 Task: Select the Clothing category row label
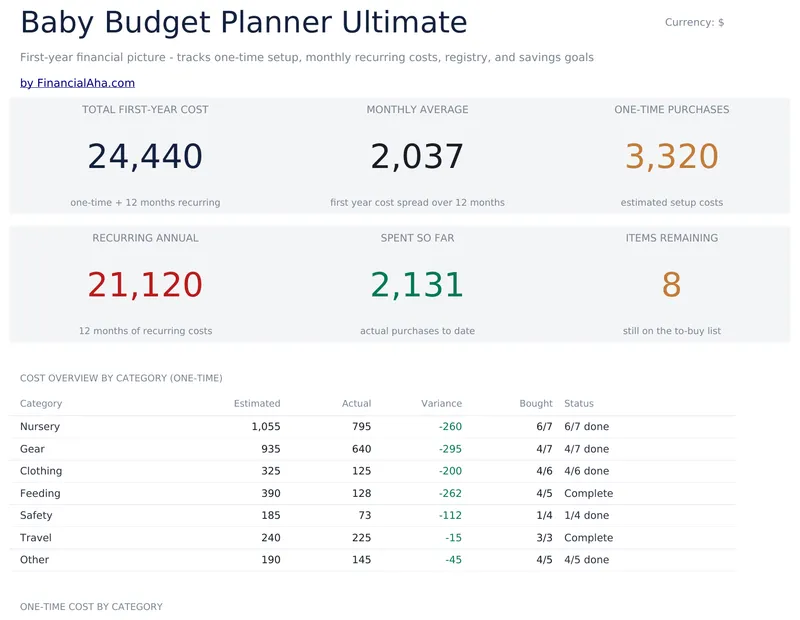41,471
